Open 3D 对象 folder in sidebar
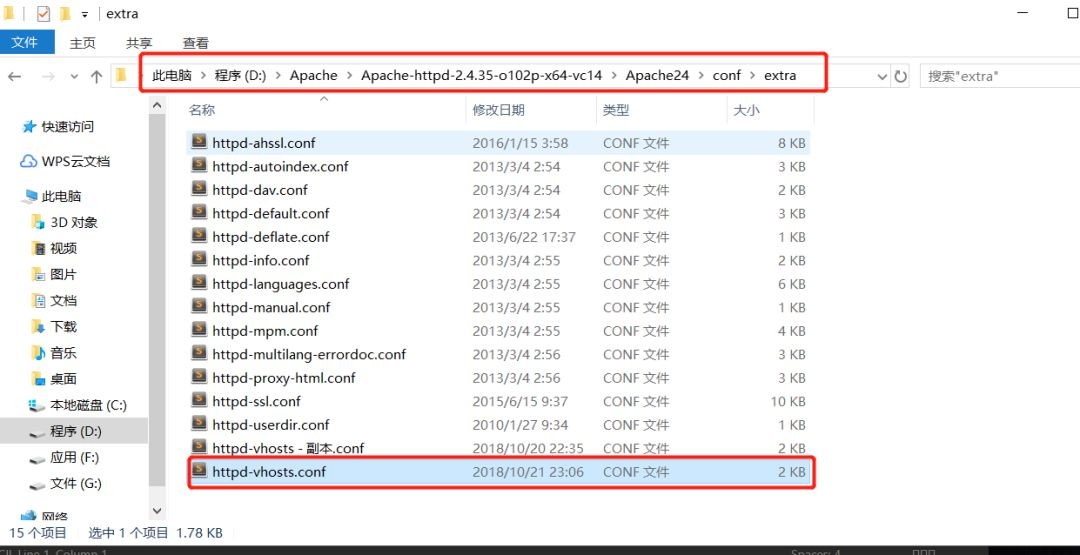The image size is (1080, 555). pyautogui.click(x=74, y=222)
